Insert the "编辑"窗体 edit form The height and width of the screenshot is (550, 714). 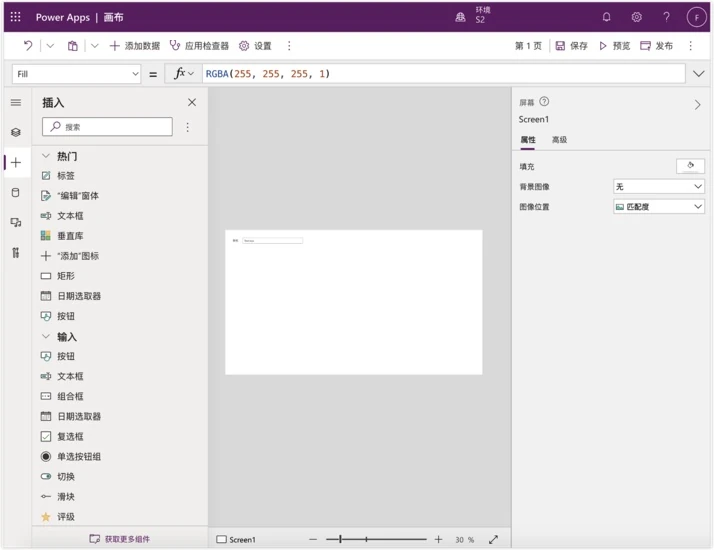69,196
